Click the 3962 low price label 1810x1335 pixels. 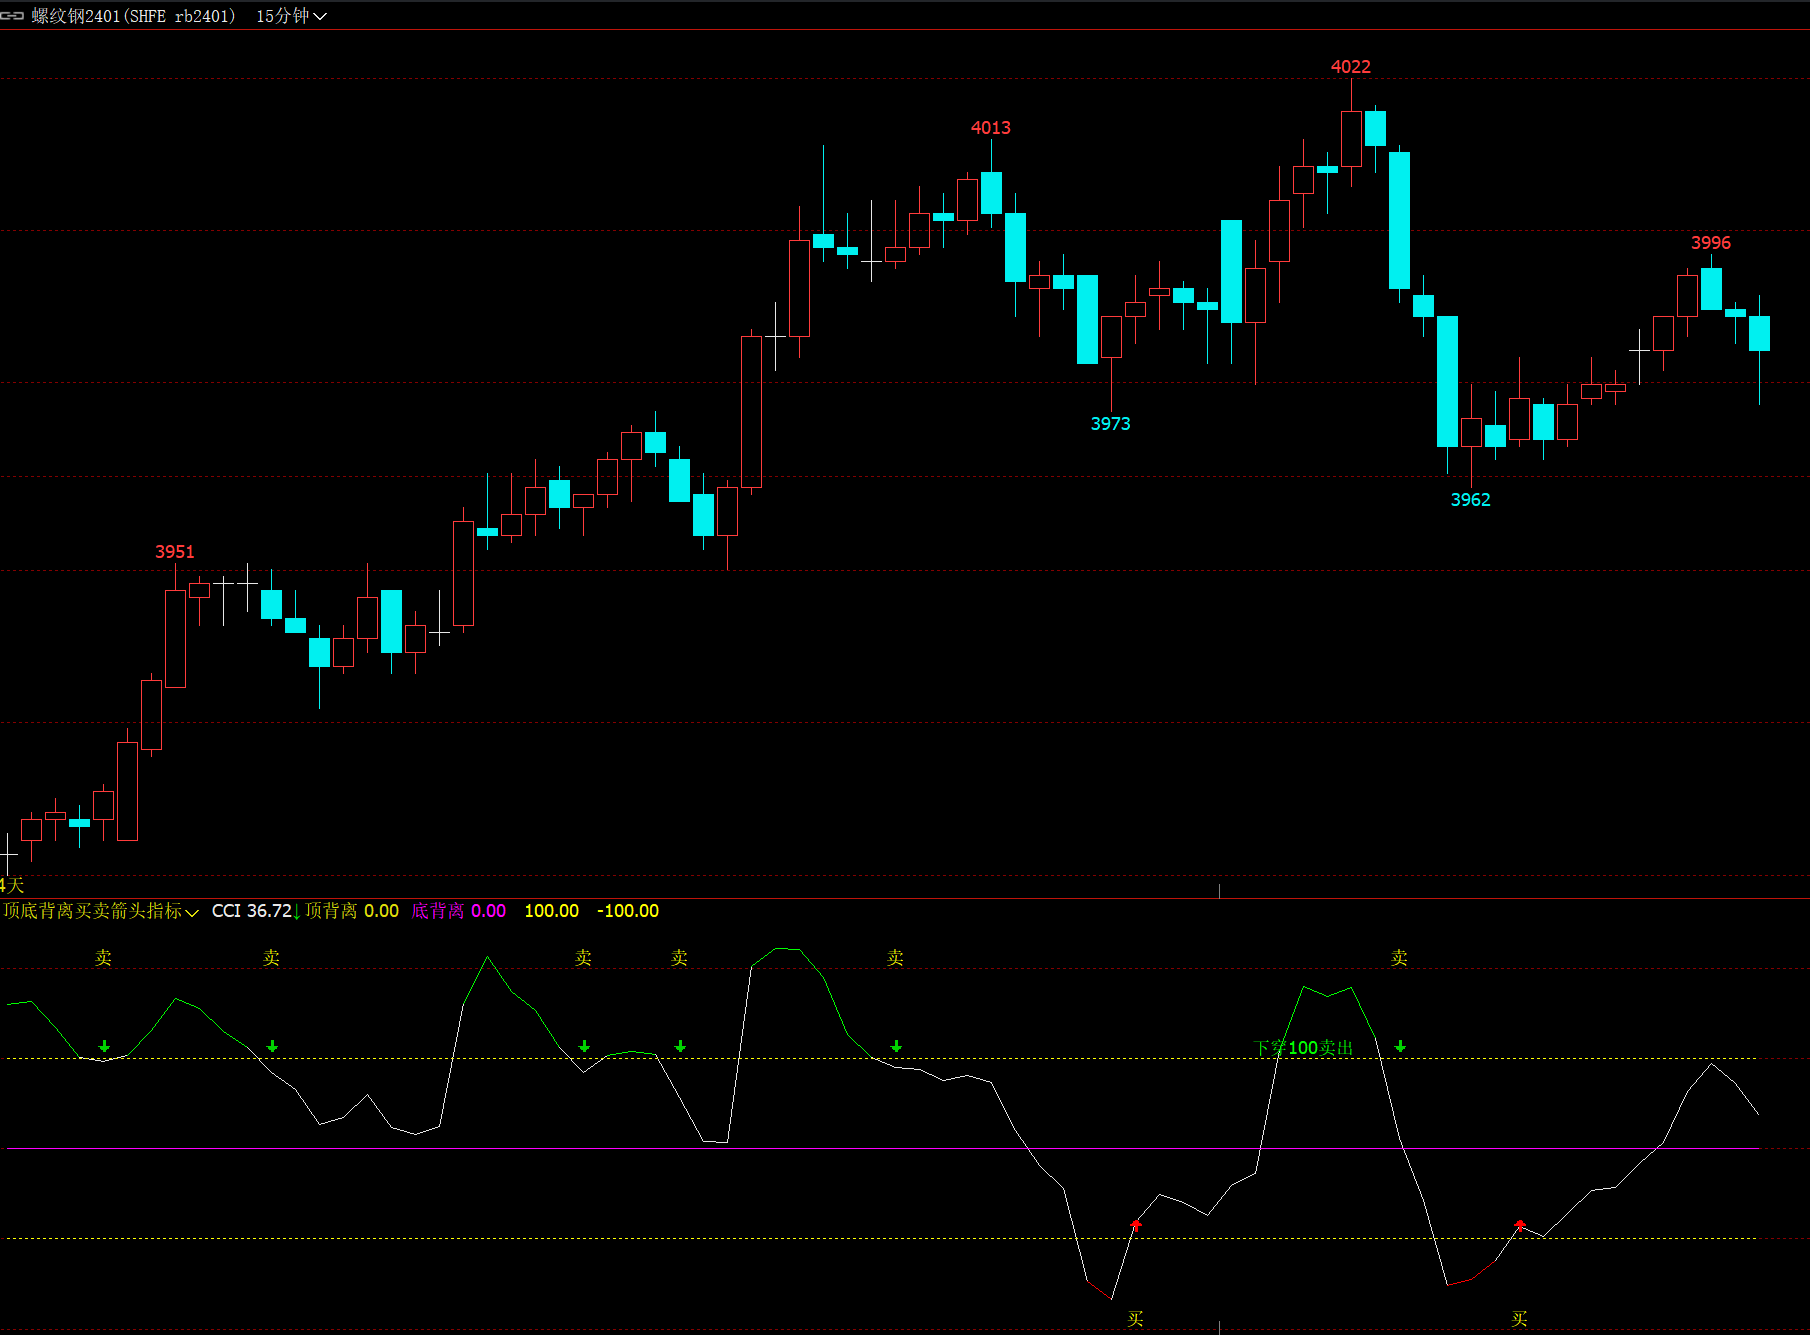pos(1471,500)
